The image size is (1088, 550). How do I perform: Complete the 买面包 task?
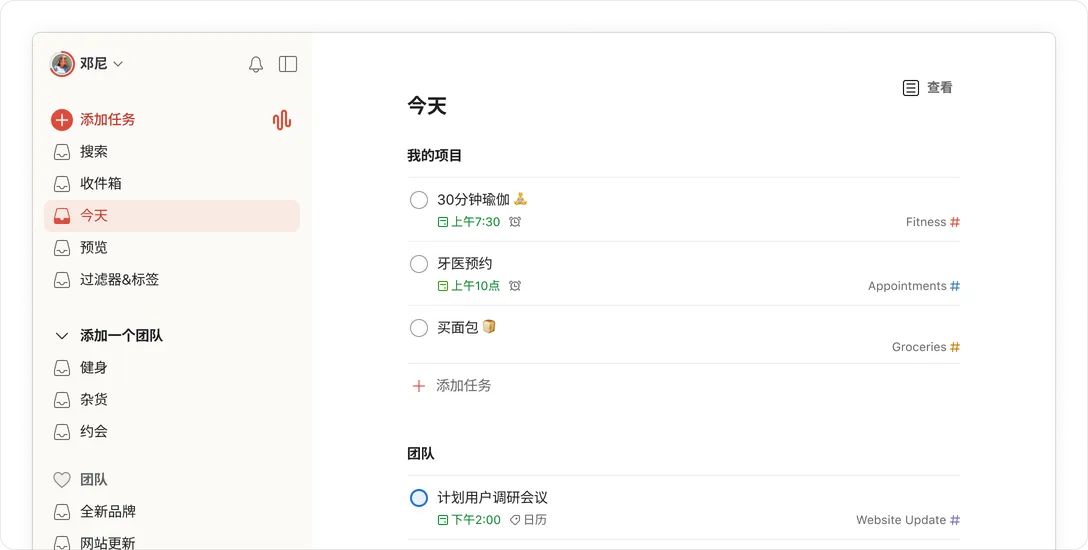click(419, 328)
